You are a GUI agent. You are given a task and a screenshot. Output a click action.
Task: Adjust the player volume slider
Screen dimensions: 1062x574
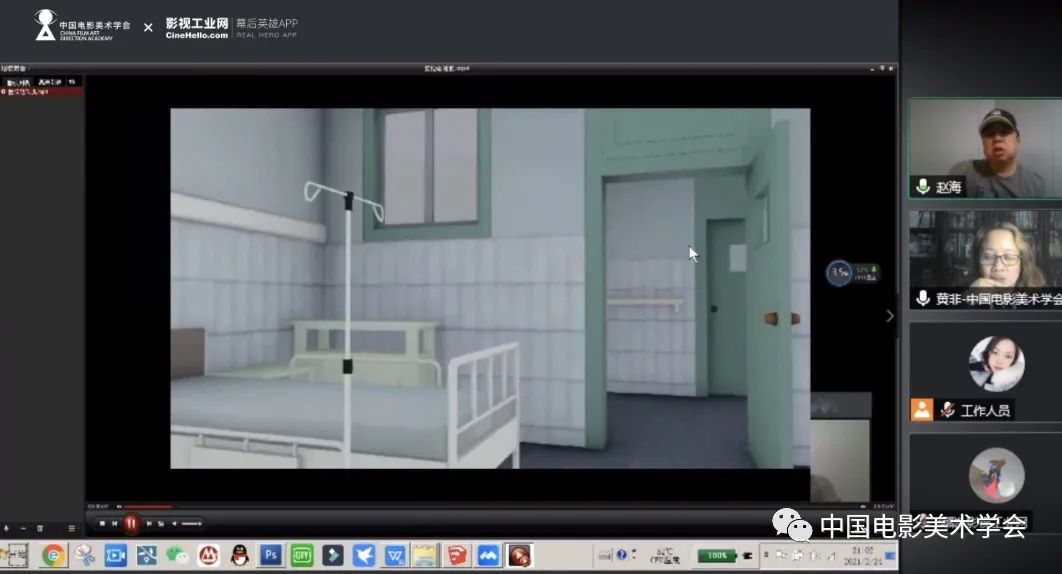(191, 523)
